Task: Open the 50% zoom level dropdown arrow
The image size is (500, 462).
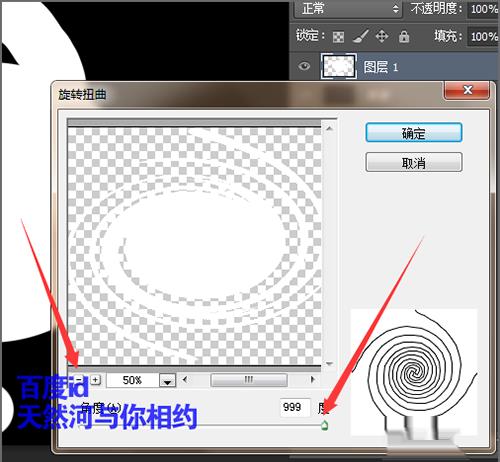Action: point(167,380)
